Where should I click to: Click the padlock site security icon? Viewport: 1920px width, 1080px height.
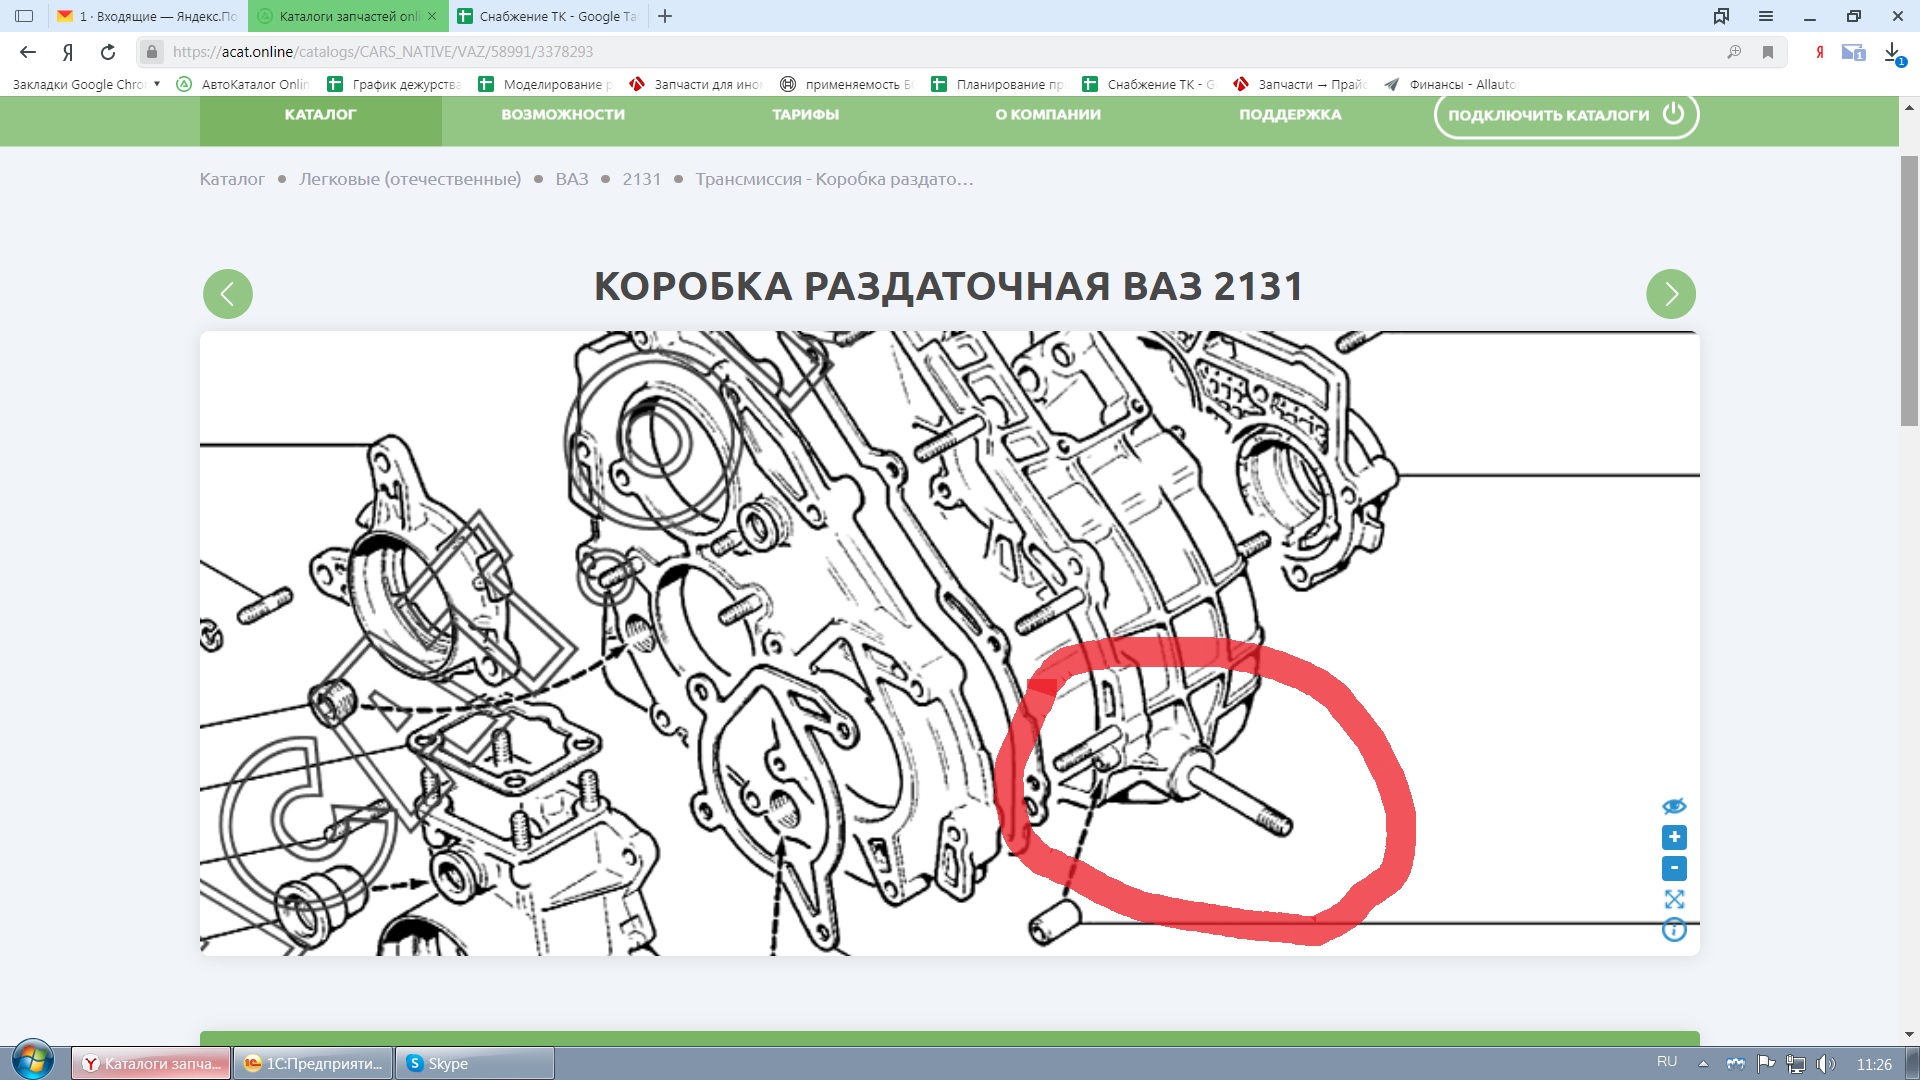tap(152, 52)
